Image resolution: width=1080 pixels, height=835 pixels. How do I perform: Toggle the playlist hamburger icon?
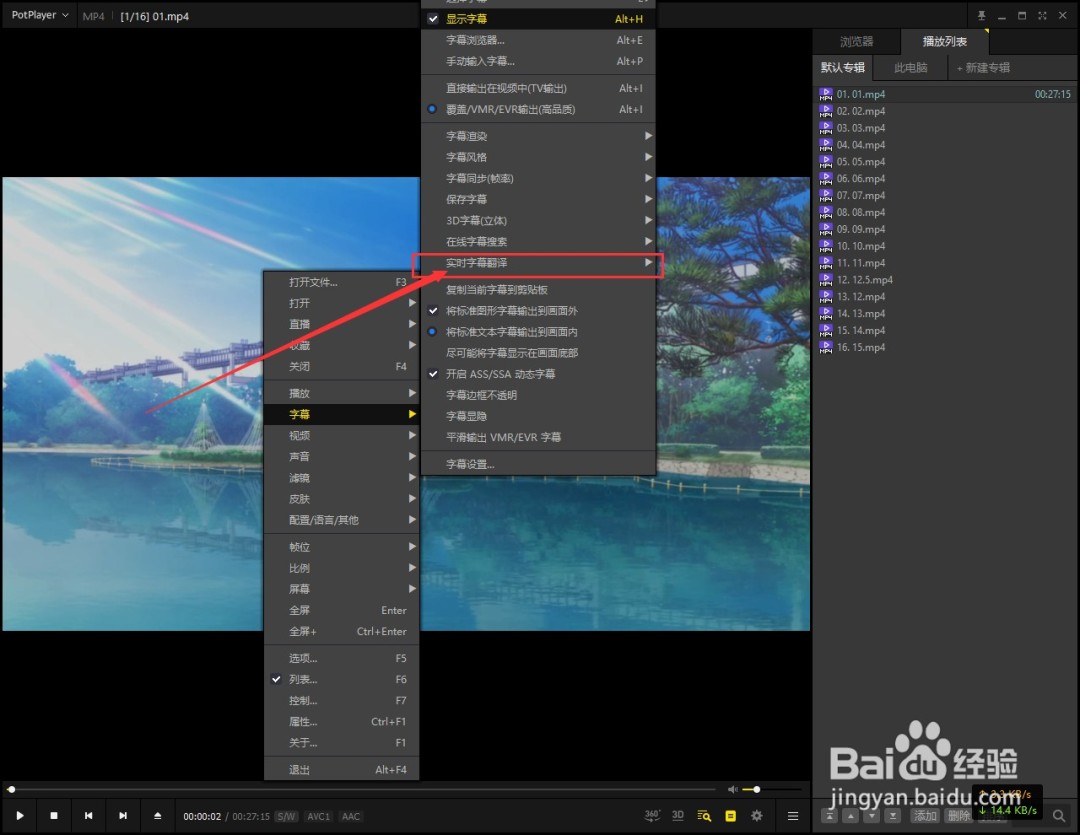(x=793, y=816)
